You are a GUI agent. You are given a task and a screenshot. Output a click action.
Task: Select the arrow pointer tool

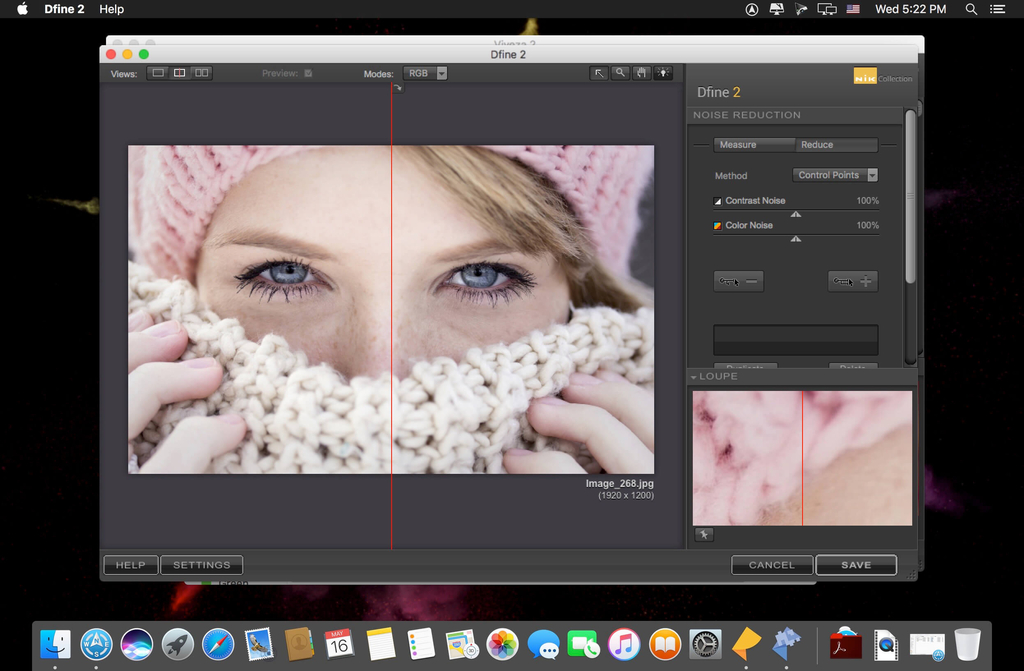tap(599, 73)
